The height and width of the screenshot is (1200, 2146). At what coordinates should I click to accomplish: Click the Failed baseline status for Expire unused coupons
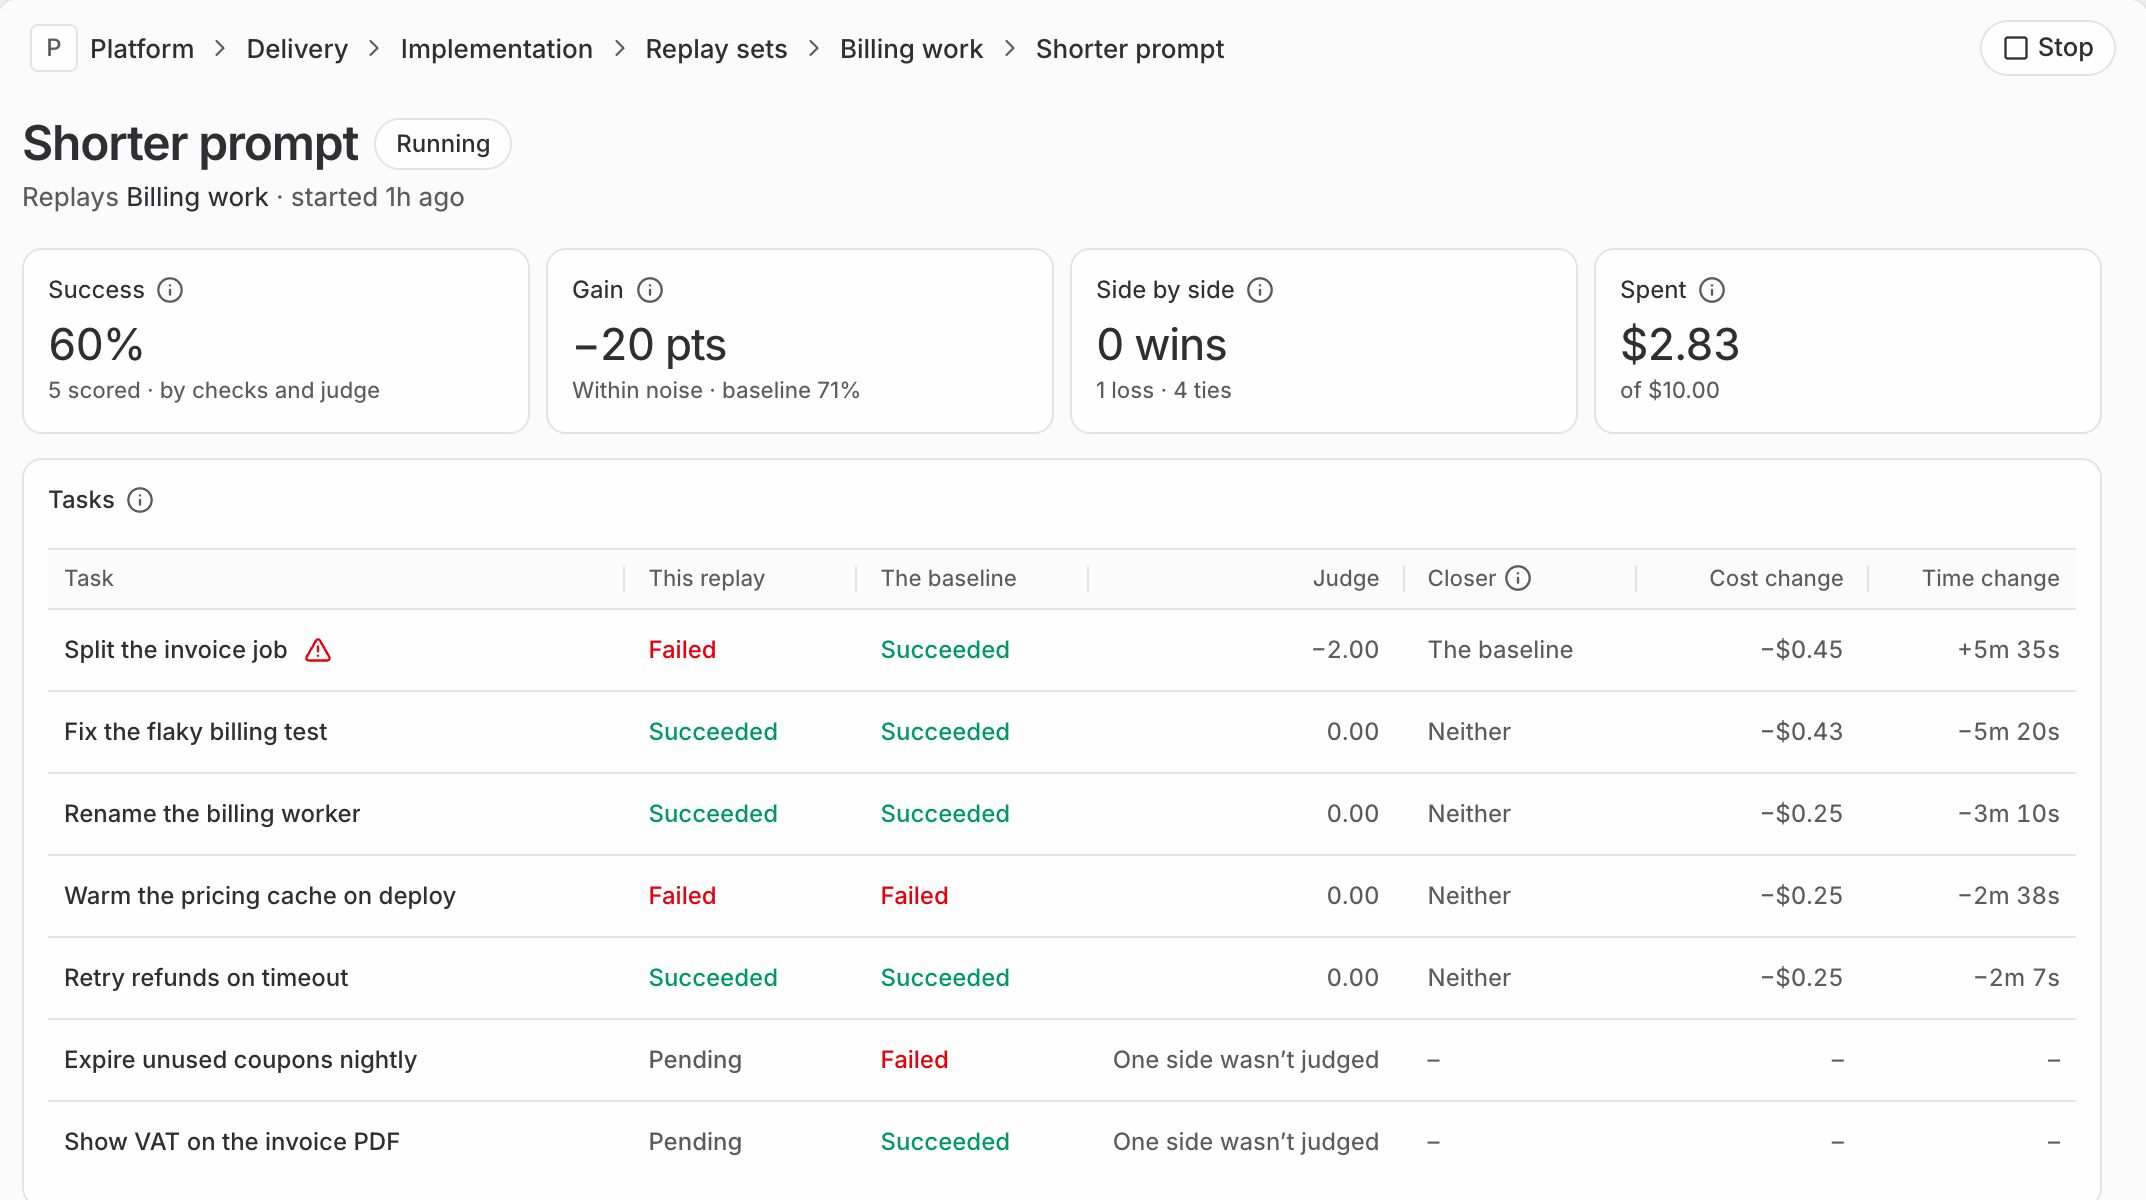coord(914,1060)
